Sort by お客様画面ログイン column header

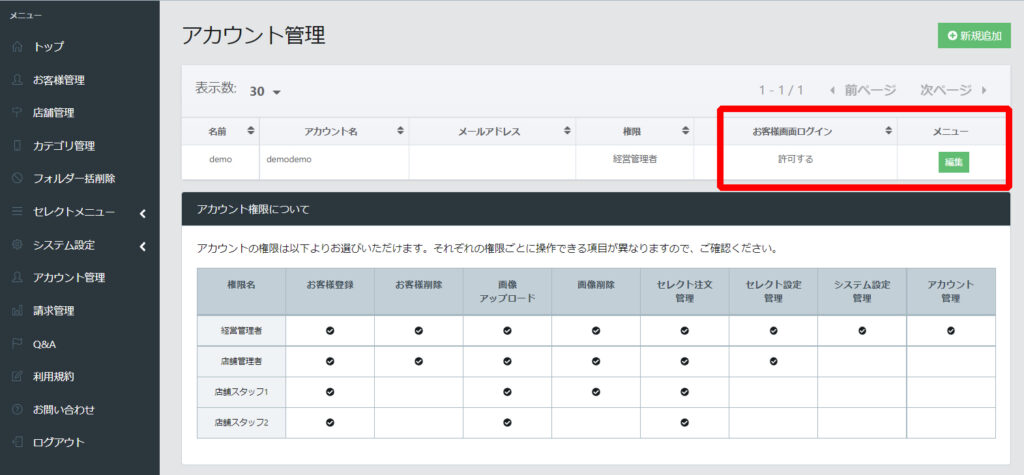809,131
